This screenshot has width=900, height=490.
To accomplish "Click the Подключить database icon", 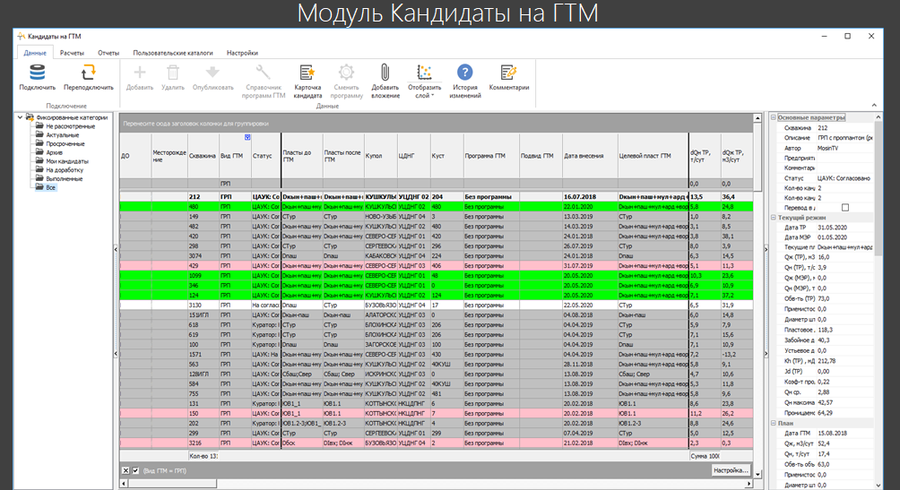I will (37, 72).
